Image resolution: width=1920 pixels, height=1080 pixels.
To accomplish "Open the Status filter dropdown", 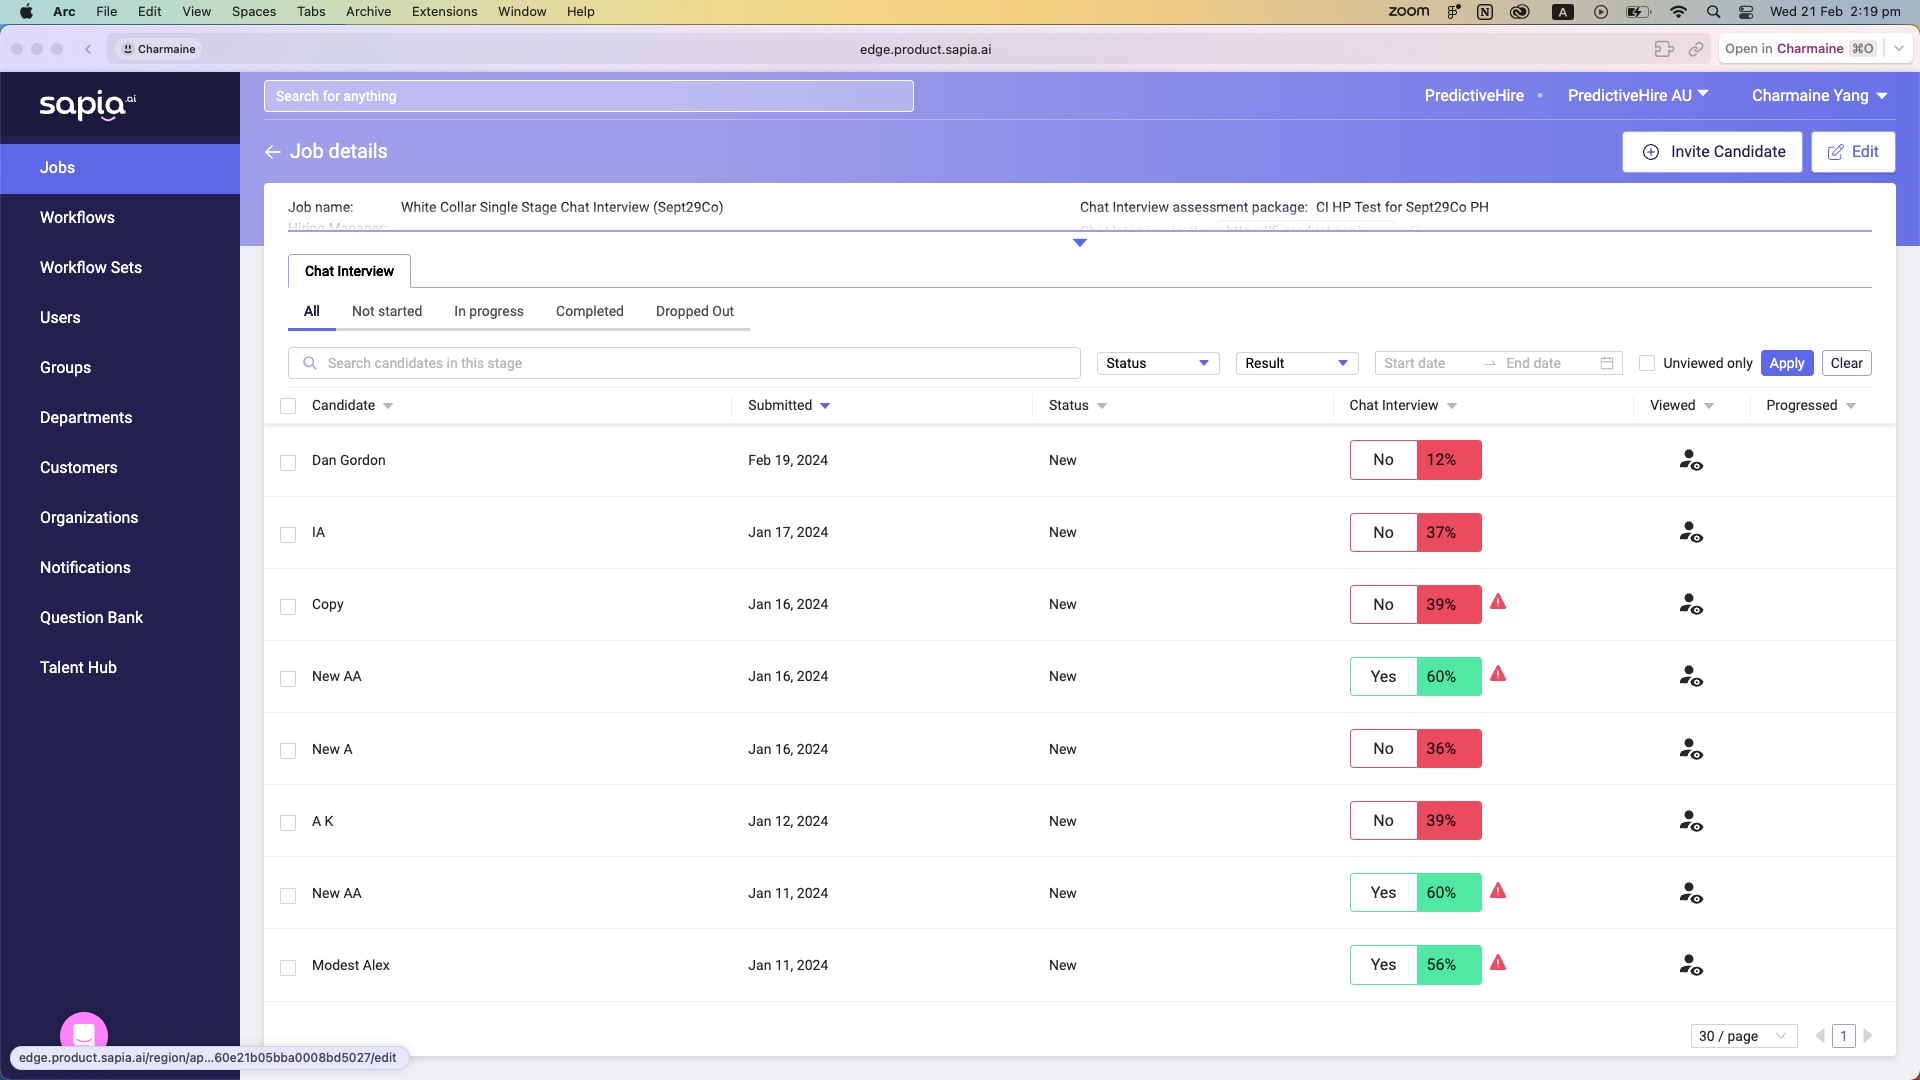I will 1158,363.
